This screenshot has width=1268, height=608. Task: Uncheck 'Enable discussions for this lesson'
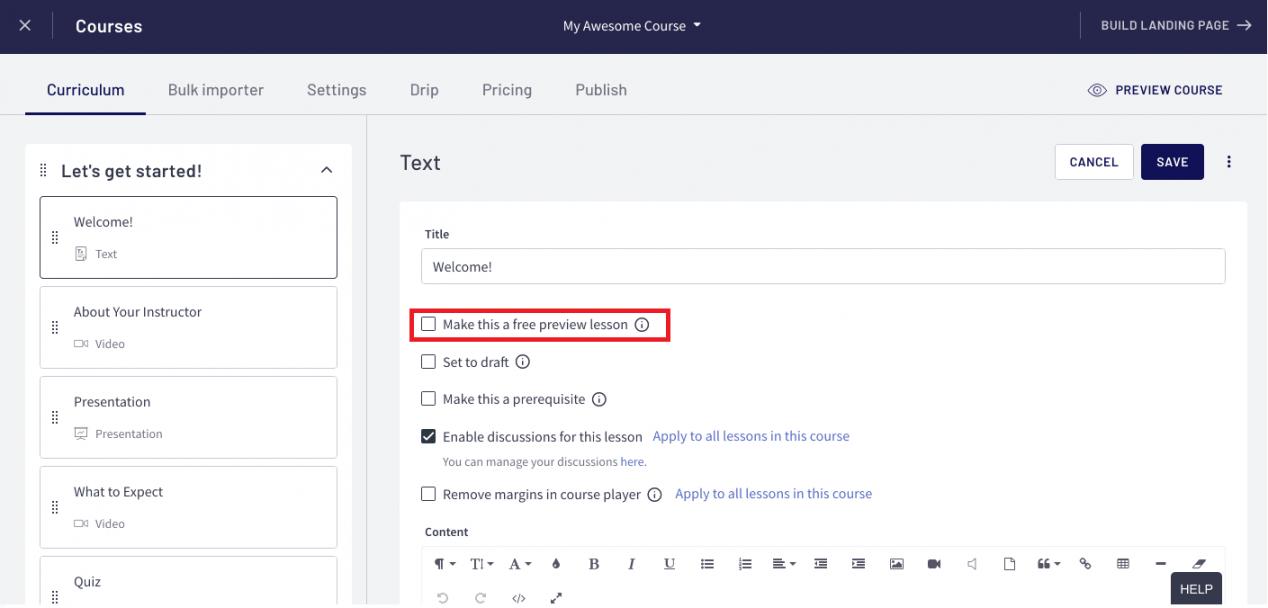(x=429, y=436)
